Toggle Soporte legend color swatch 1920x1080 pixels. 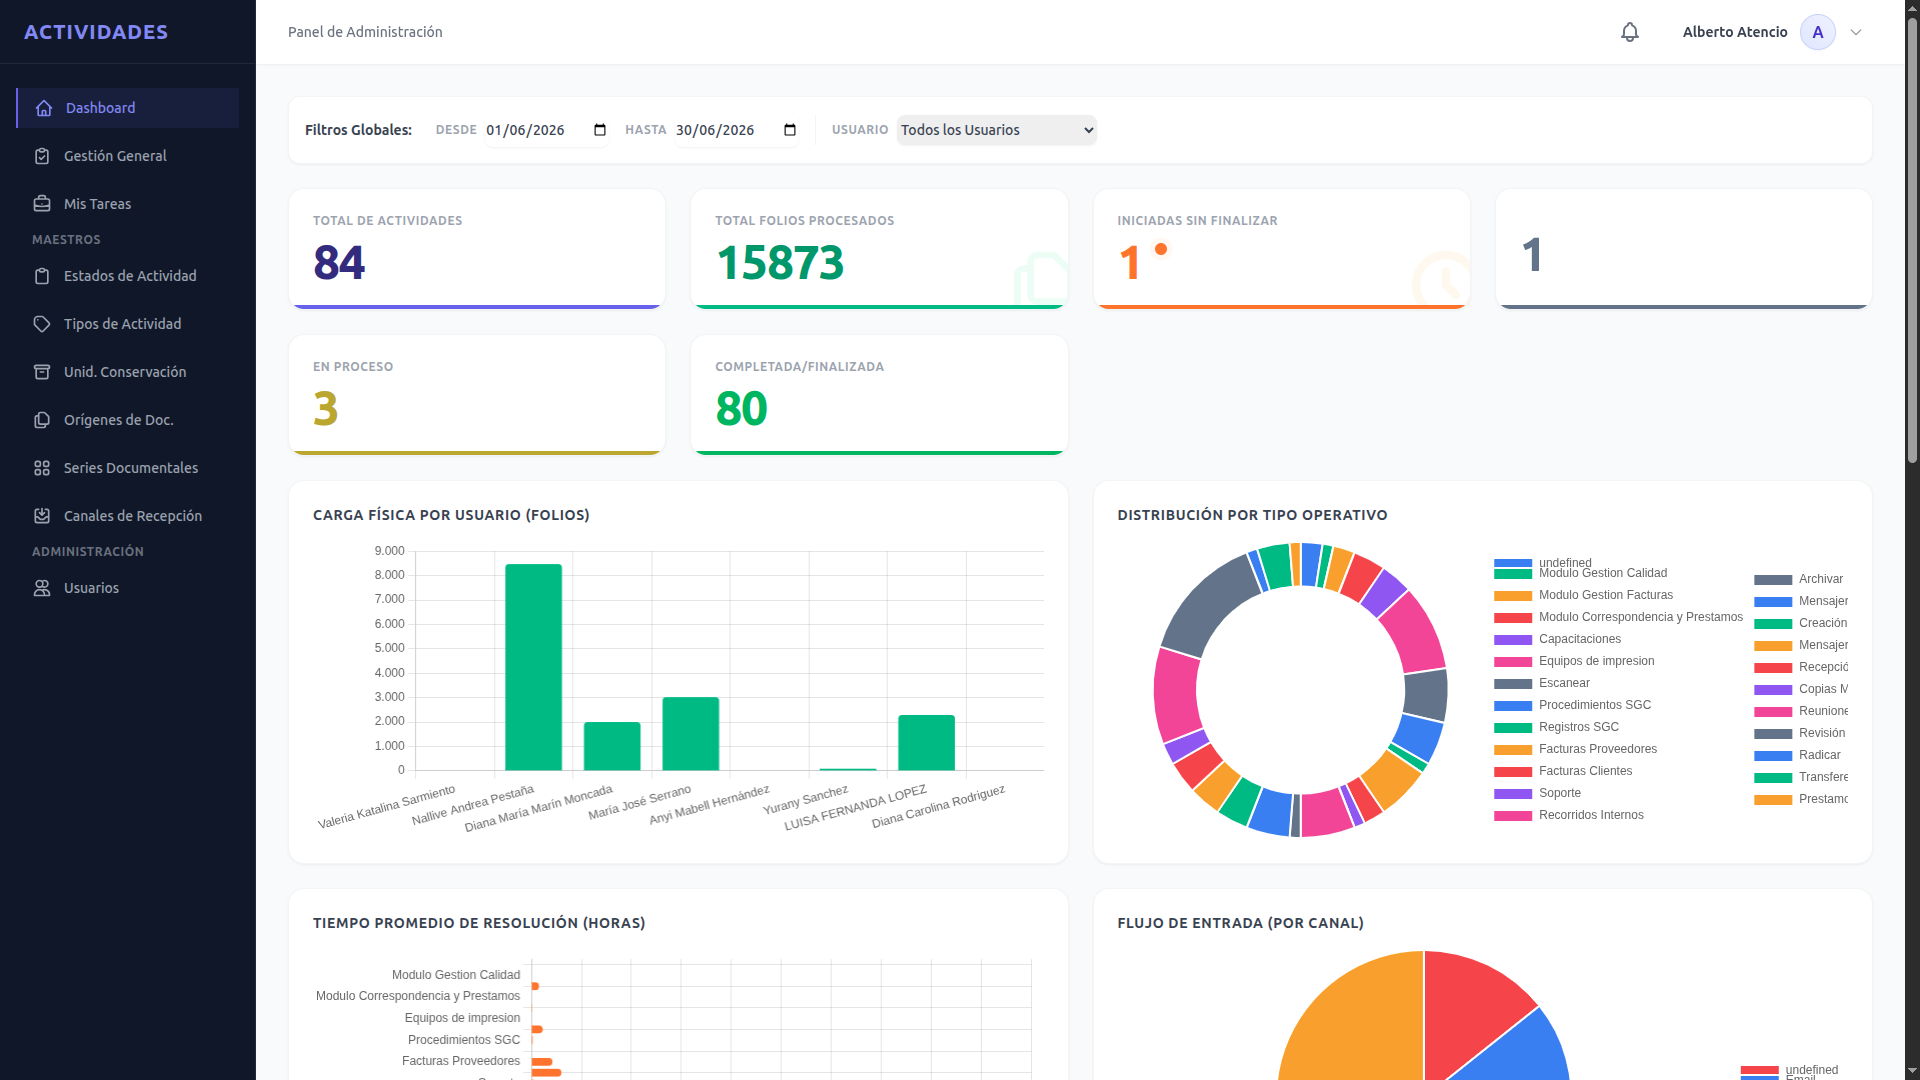(1513, 794)
